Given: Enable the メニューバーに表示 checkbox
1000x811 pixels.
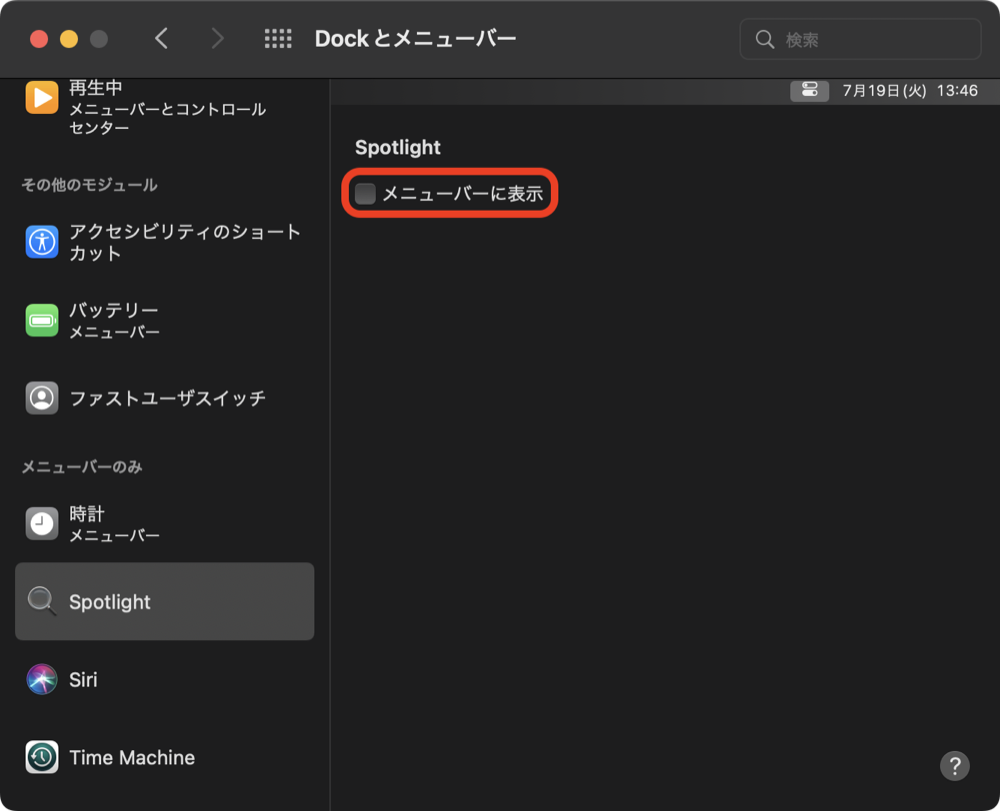Looking at the screenshot, I should 365,193.
